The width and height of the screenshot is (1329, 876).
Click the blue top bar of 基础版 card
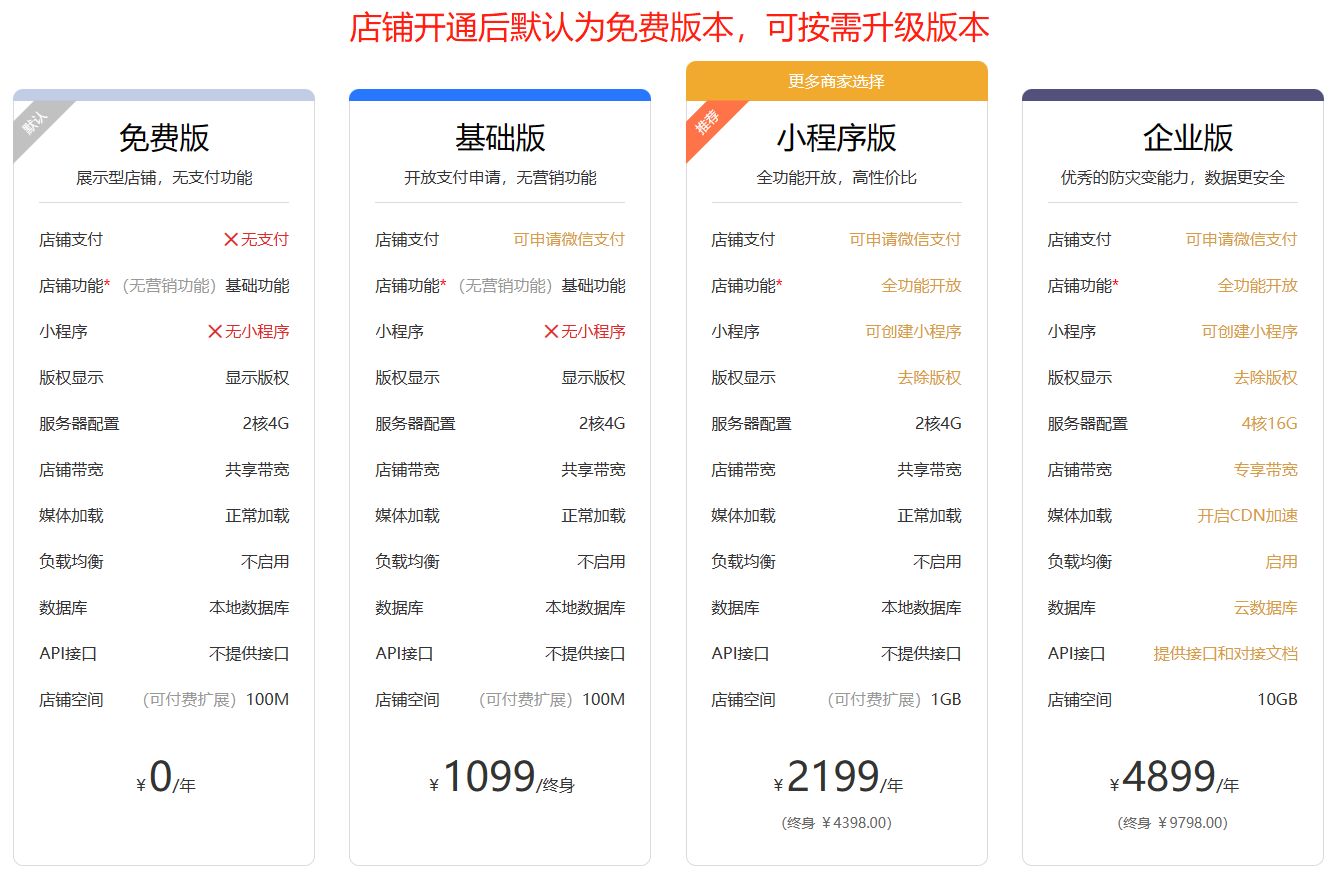(500, 95)
